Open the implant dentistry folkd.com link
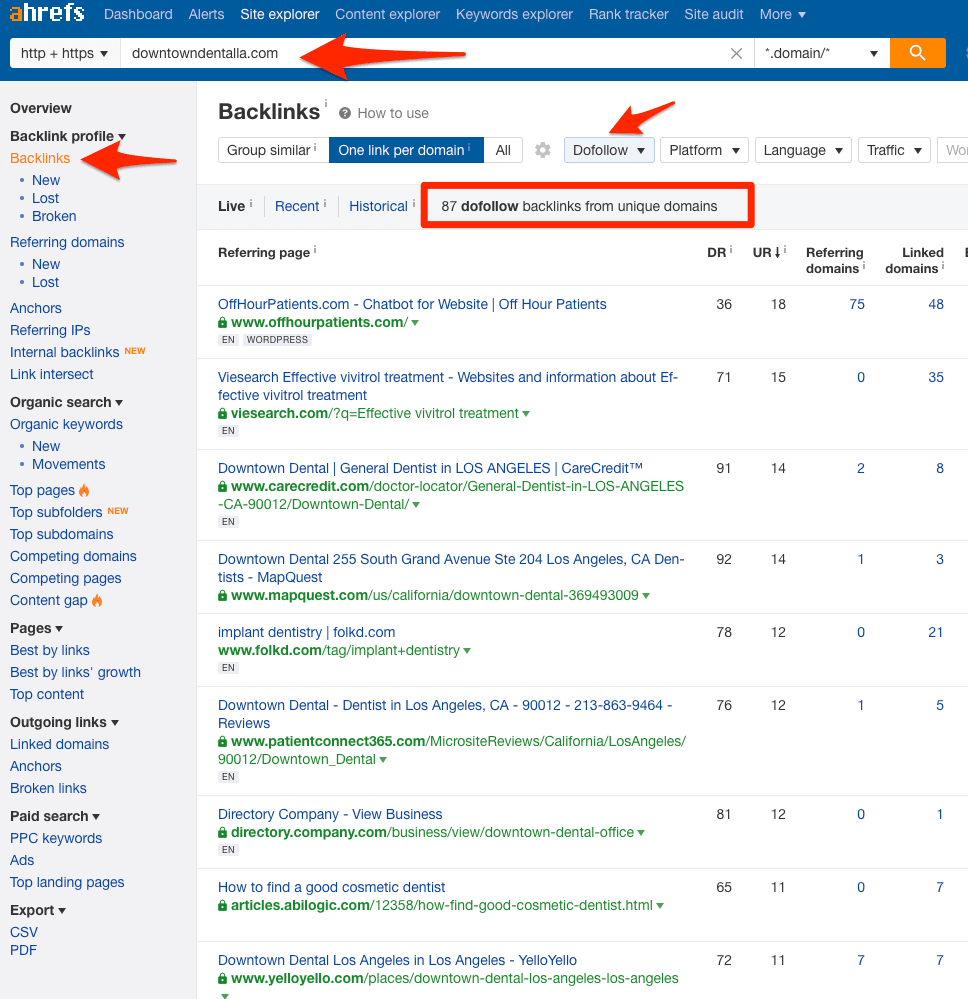The width and height of the screenshot is (968, 999). point(307,633)
